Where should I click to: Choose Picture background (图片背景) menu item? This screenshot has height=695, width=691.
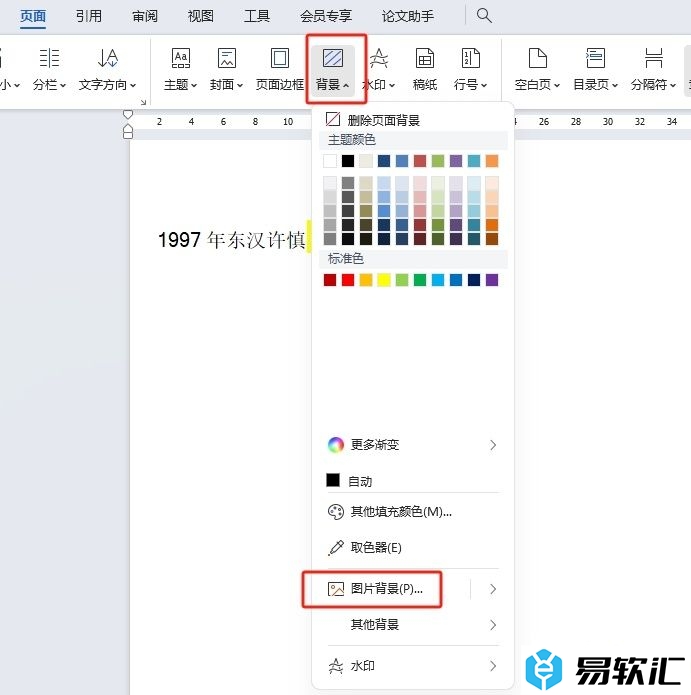[x=387, y=589]
